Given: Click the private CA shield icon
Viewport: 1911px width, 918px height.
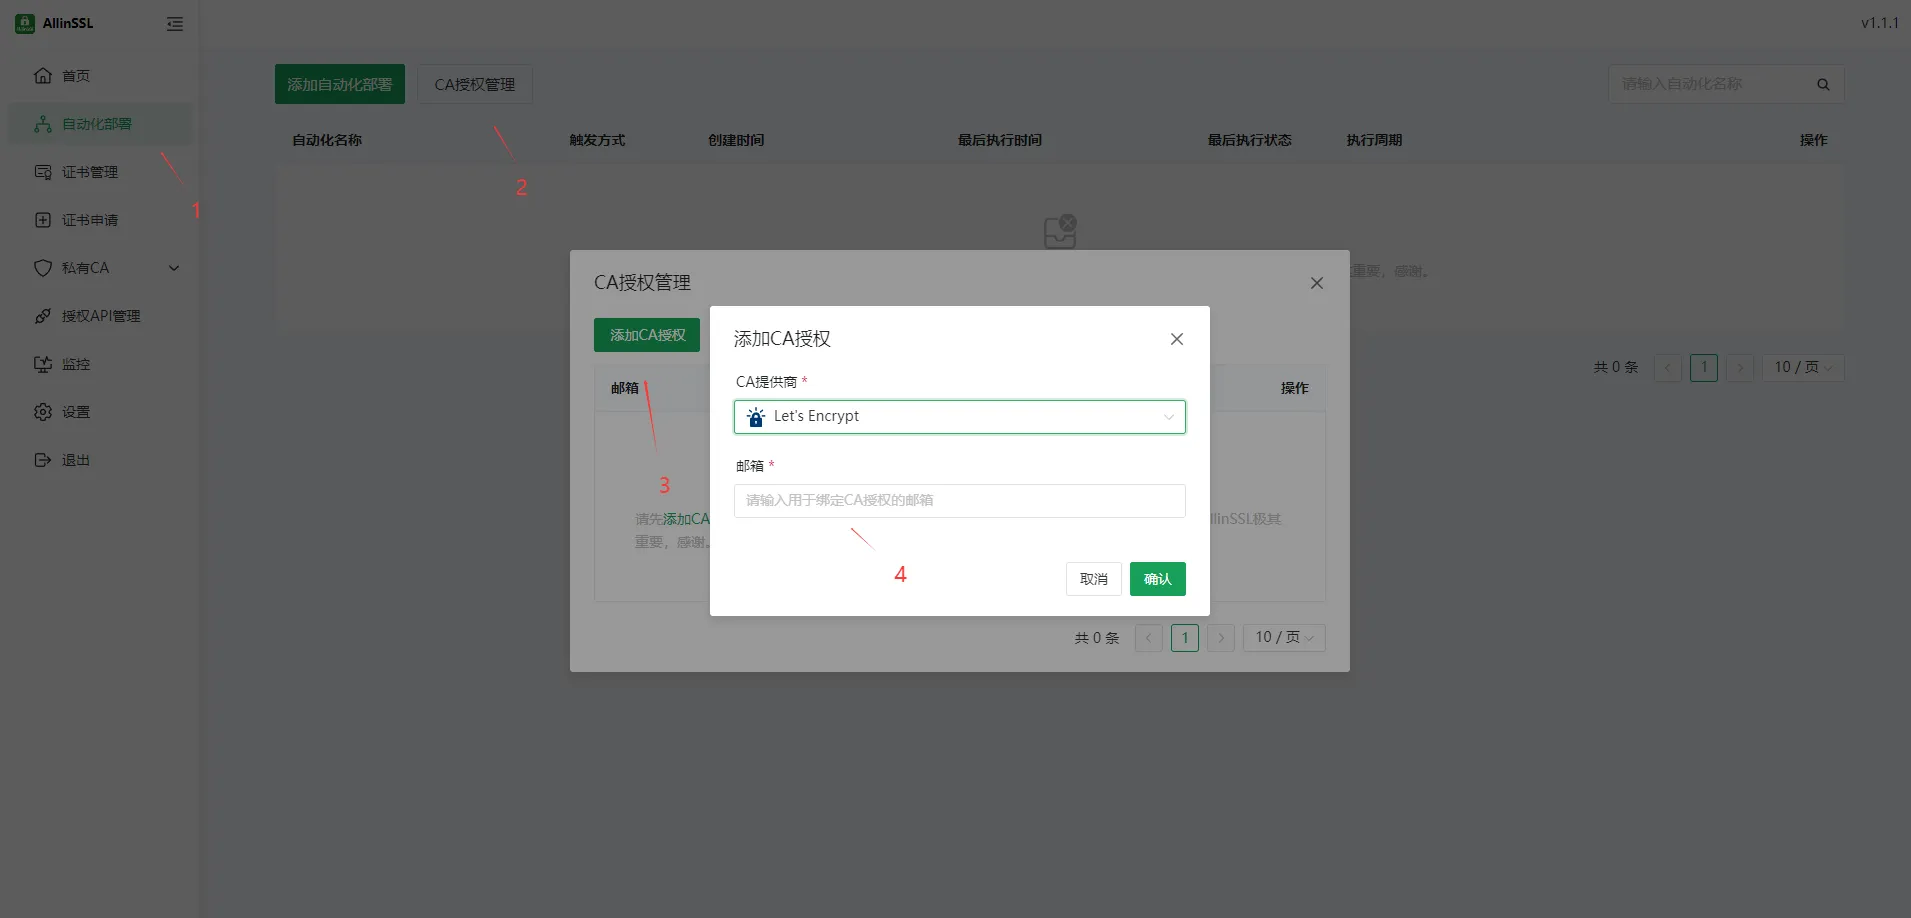Looking at the screenshot, I should [43, 268].
